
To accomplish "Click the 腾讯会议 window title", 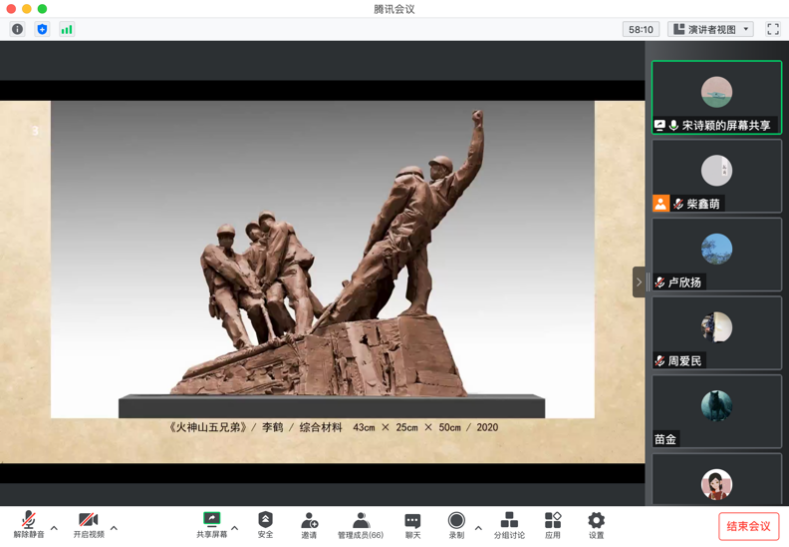I will 394,9.
